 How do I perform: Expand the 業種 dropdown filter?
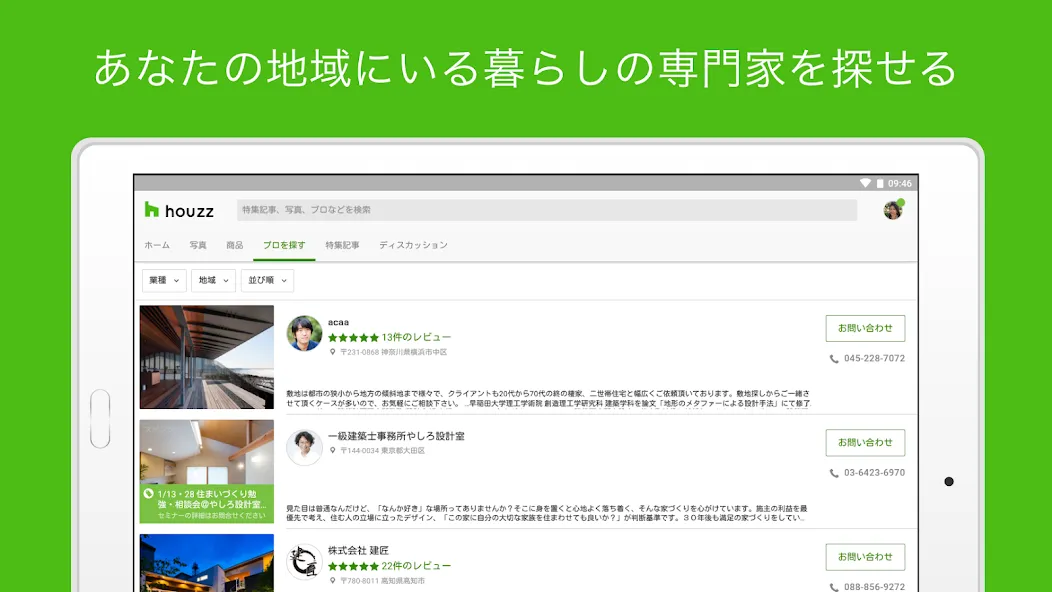[164, 281]
